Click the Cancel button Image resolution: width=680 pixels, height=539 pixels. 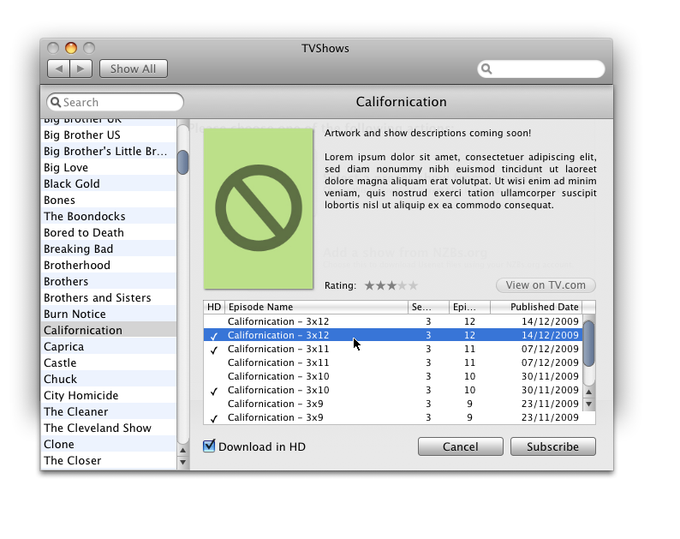(x=461, y=447)
